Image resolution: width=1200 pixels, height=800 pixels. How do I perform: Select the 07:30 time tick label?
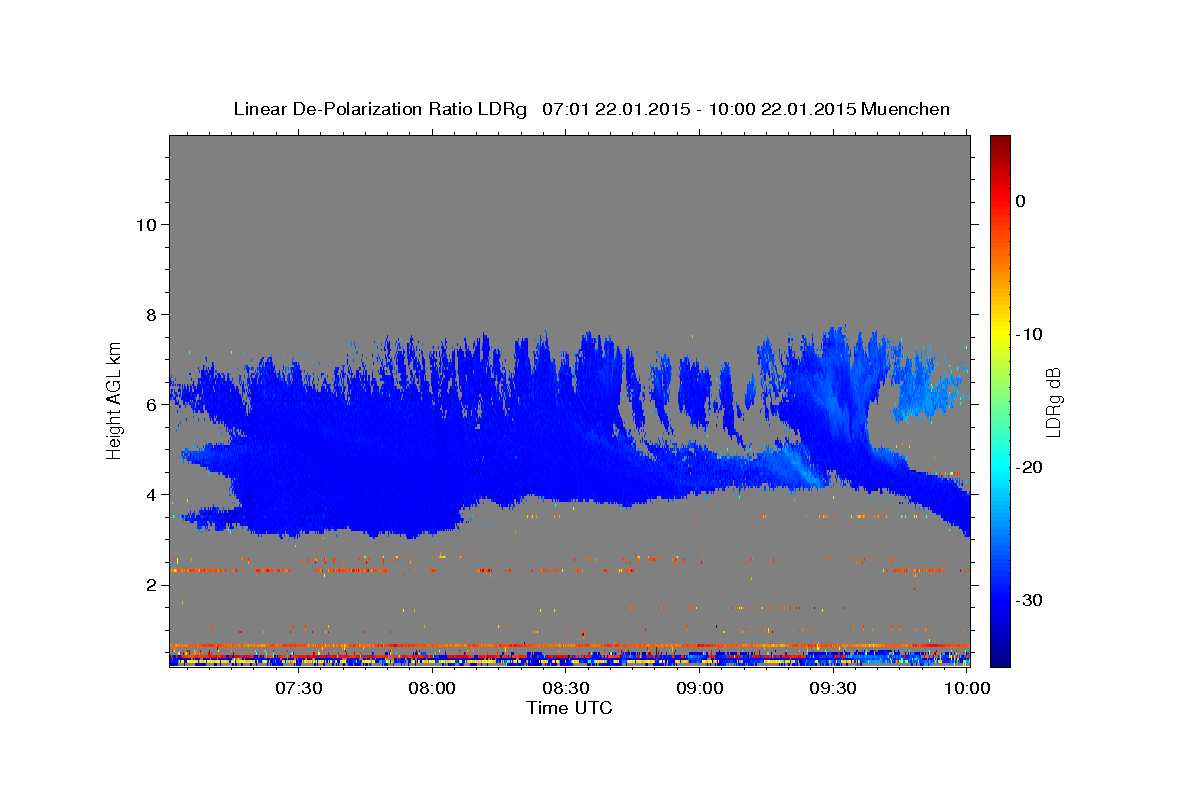pos(299,689)
